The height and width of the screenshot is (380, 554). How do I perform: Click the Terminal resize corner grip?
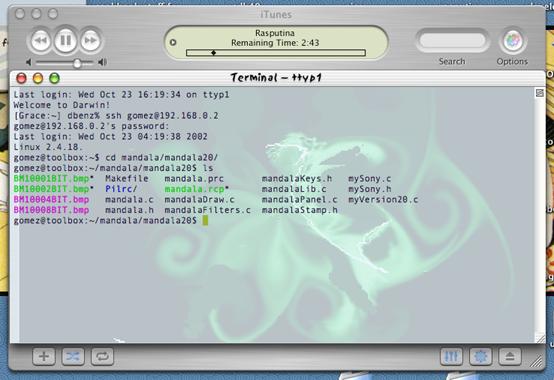pos(541,339)
